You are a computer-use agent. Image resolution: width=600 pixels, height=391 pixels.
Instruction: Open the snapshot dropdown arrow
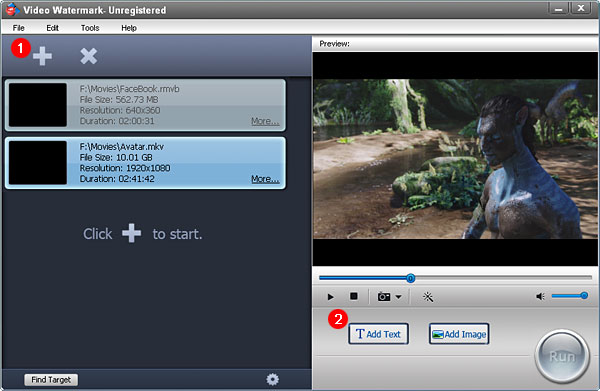tap(398, 297)
